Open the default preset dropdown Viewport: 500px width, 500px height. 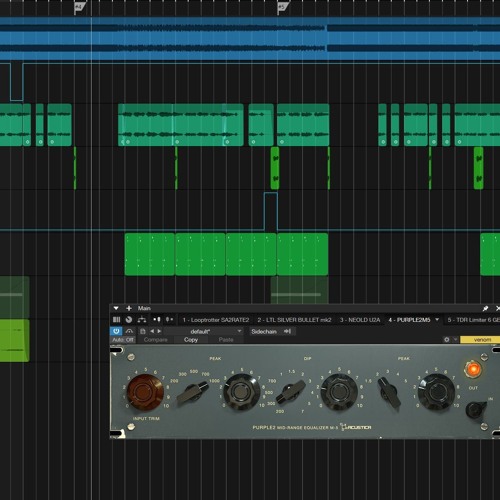(x=204, y=331)
